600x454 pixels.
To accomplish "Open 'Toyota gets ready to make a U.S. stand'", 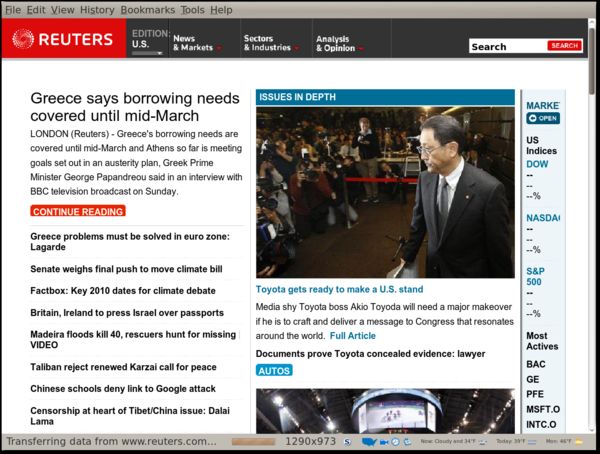I will 339,289.
